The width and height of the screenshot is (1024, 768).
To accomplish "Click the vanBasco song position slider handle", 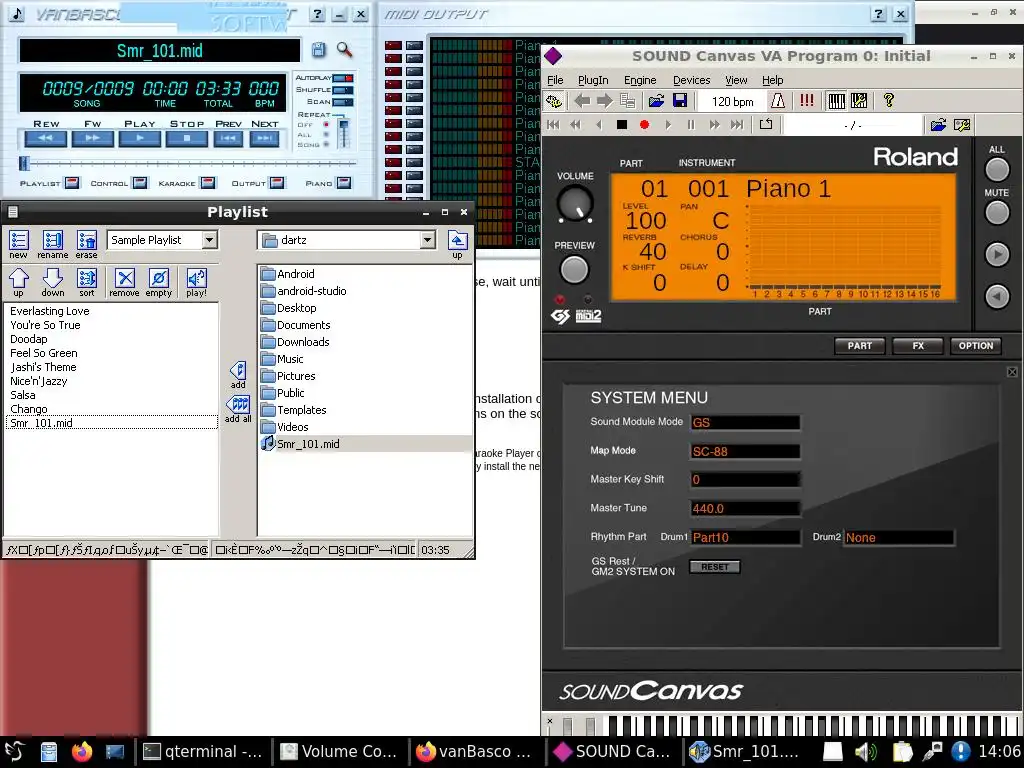I will pos(24,163).
